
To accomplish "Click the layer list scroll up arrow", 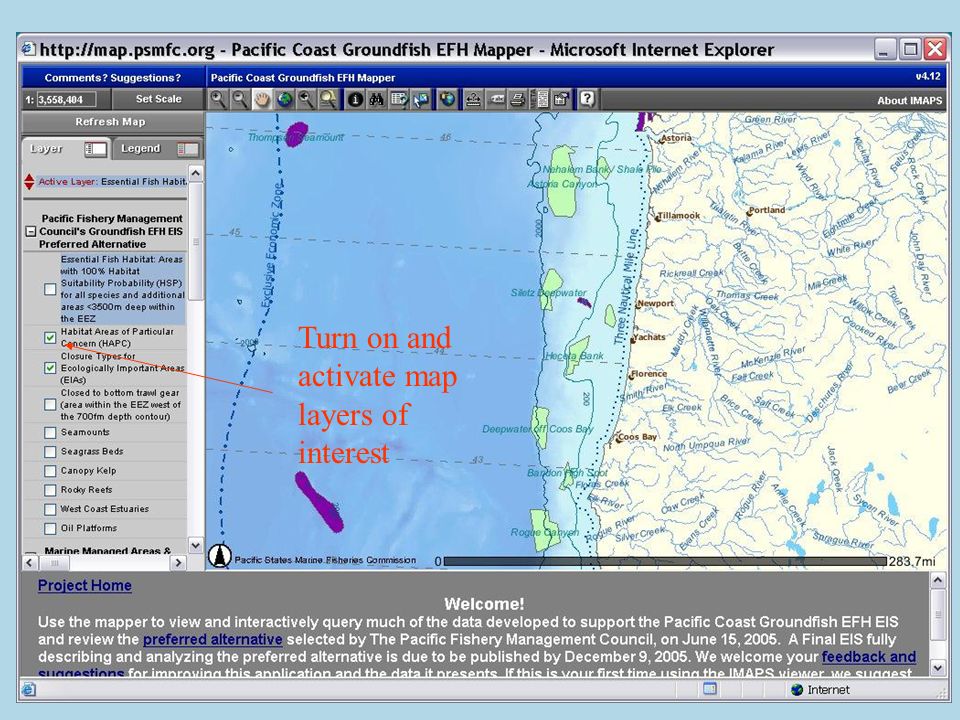I will [x=195, y=173].
